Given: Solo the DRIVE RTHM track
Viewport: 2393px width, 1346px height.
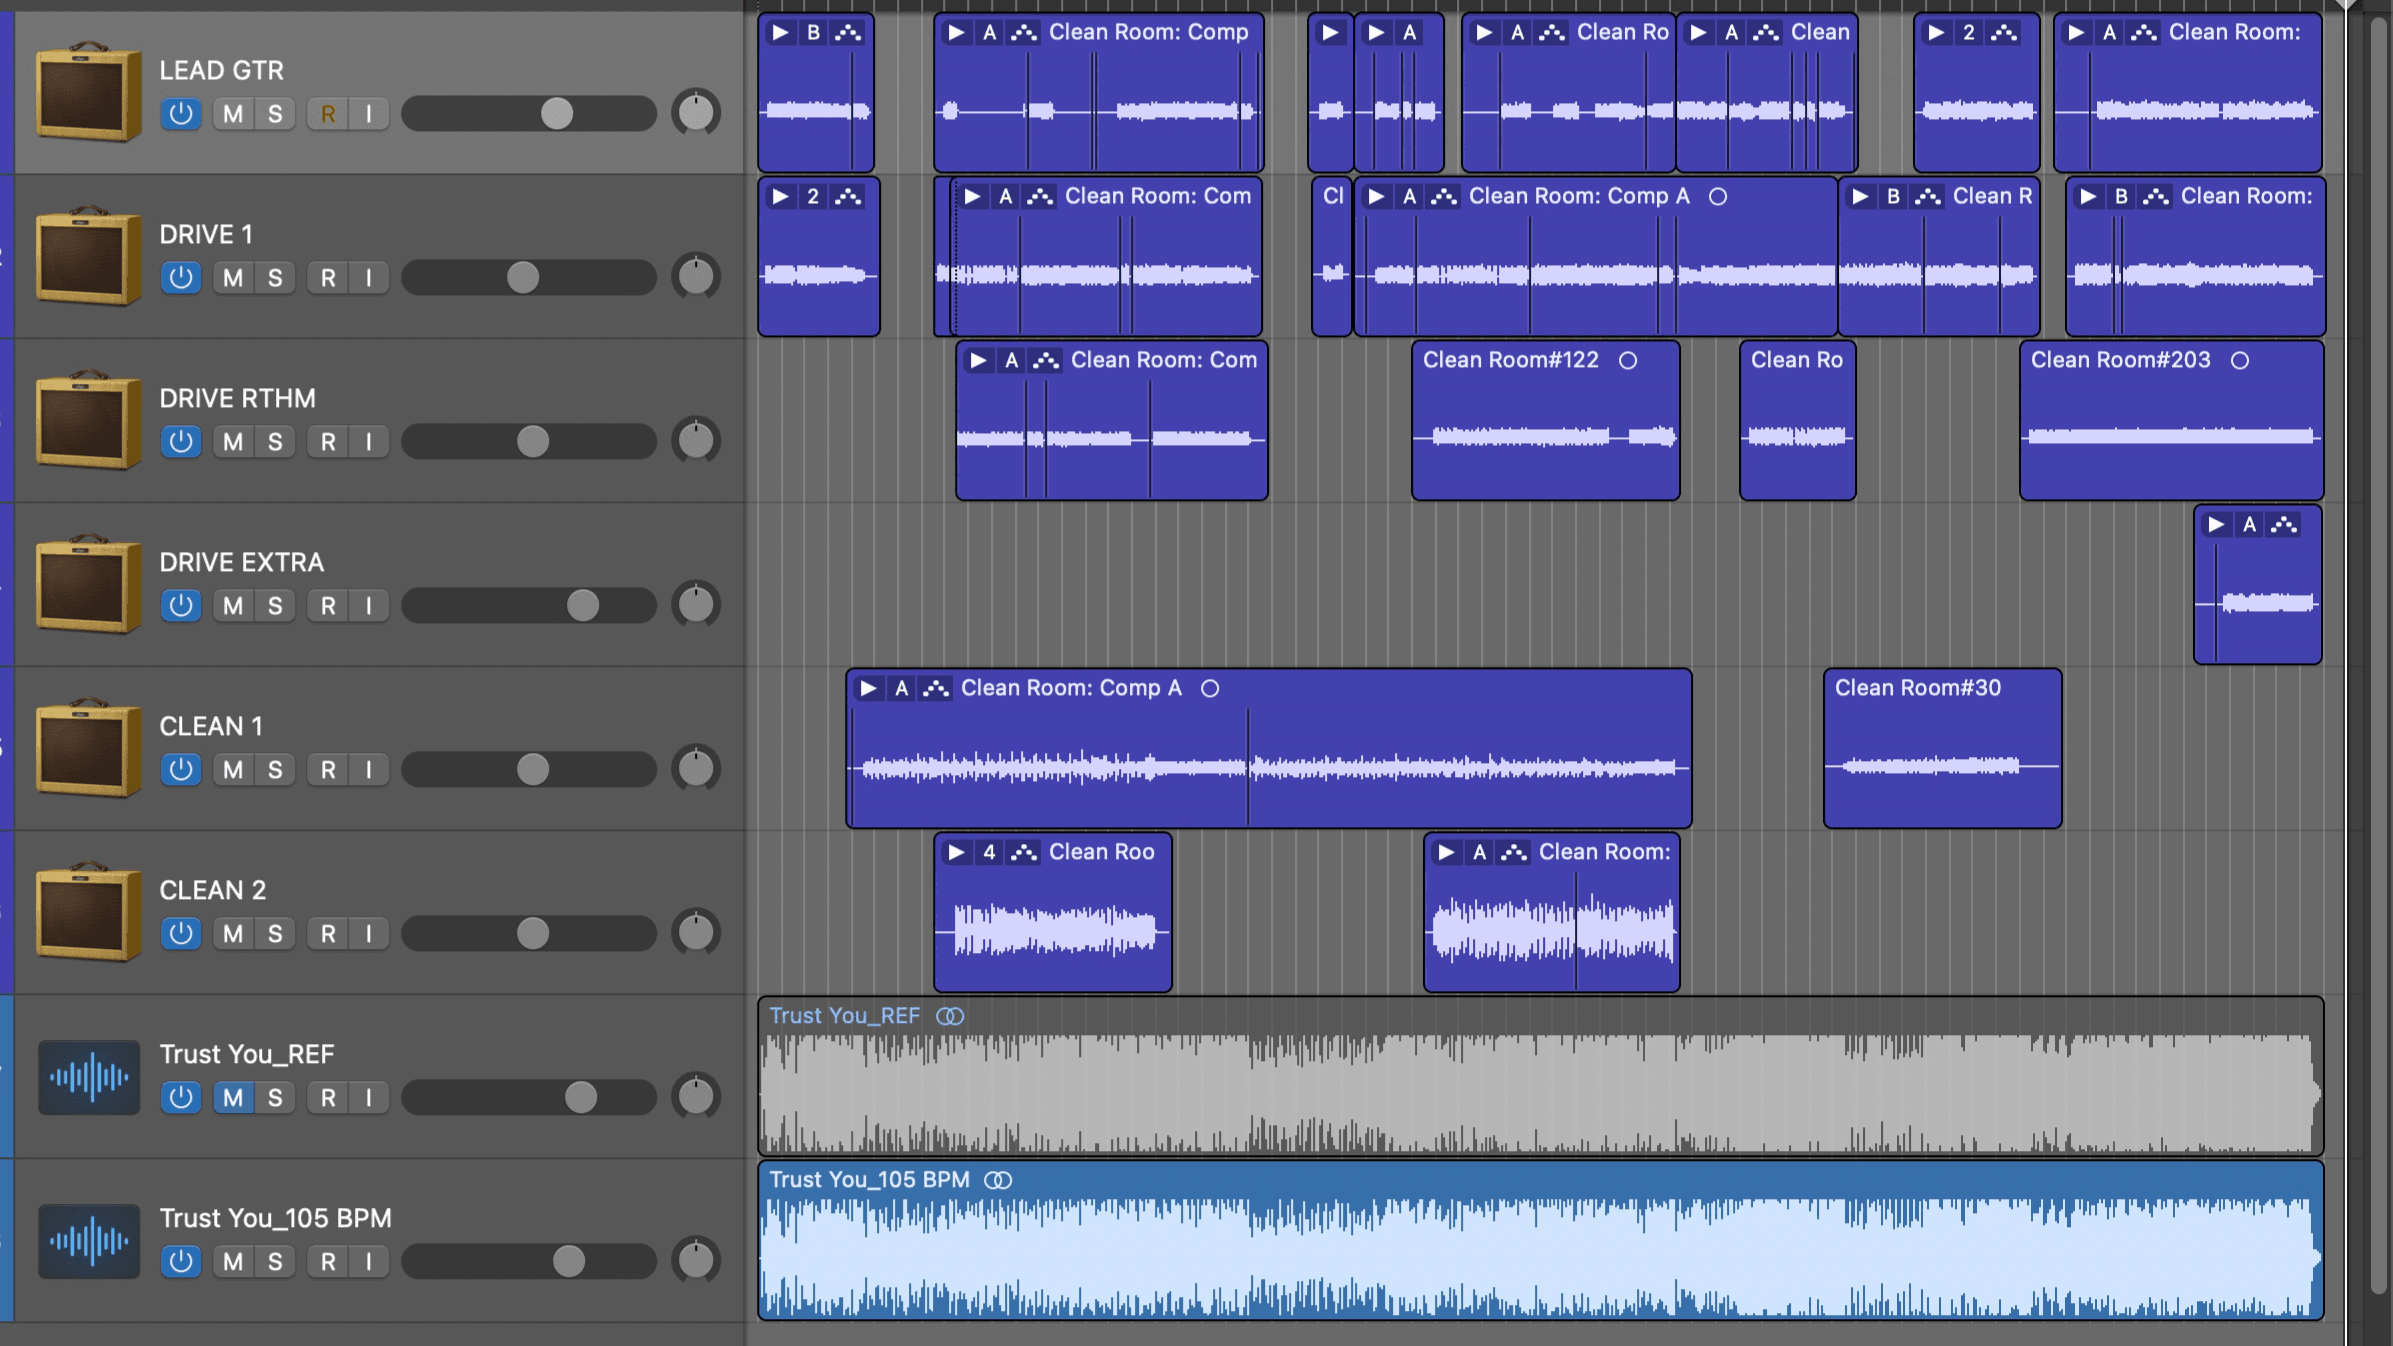Looking at the screenshot, I should 275,441.
